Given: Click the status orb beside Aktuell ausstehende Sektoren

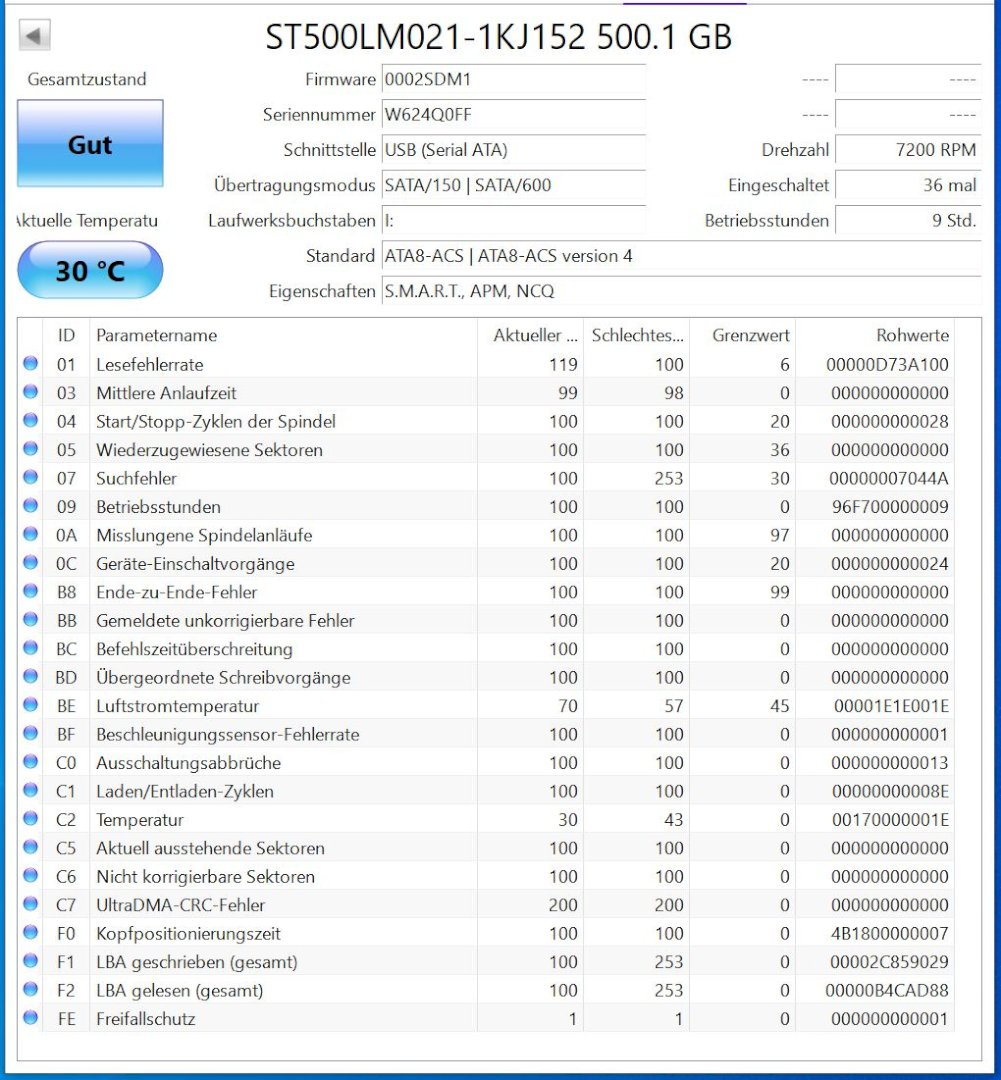Looking at the screenshot, I should click(30, 847).
